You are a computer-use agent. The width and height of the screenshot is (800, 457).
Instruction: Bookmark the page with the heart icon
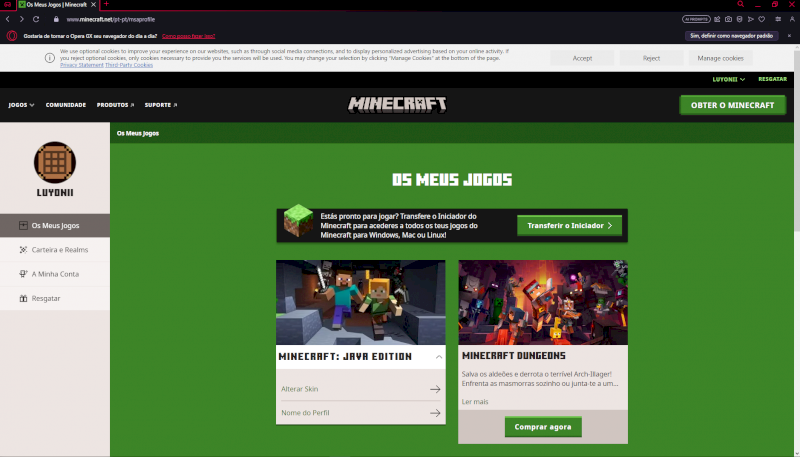(x=762, y=19)
